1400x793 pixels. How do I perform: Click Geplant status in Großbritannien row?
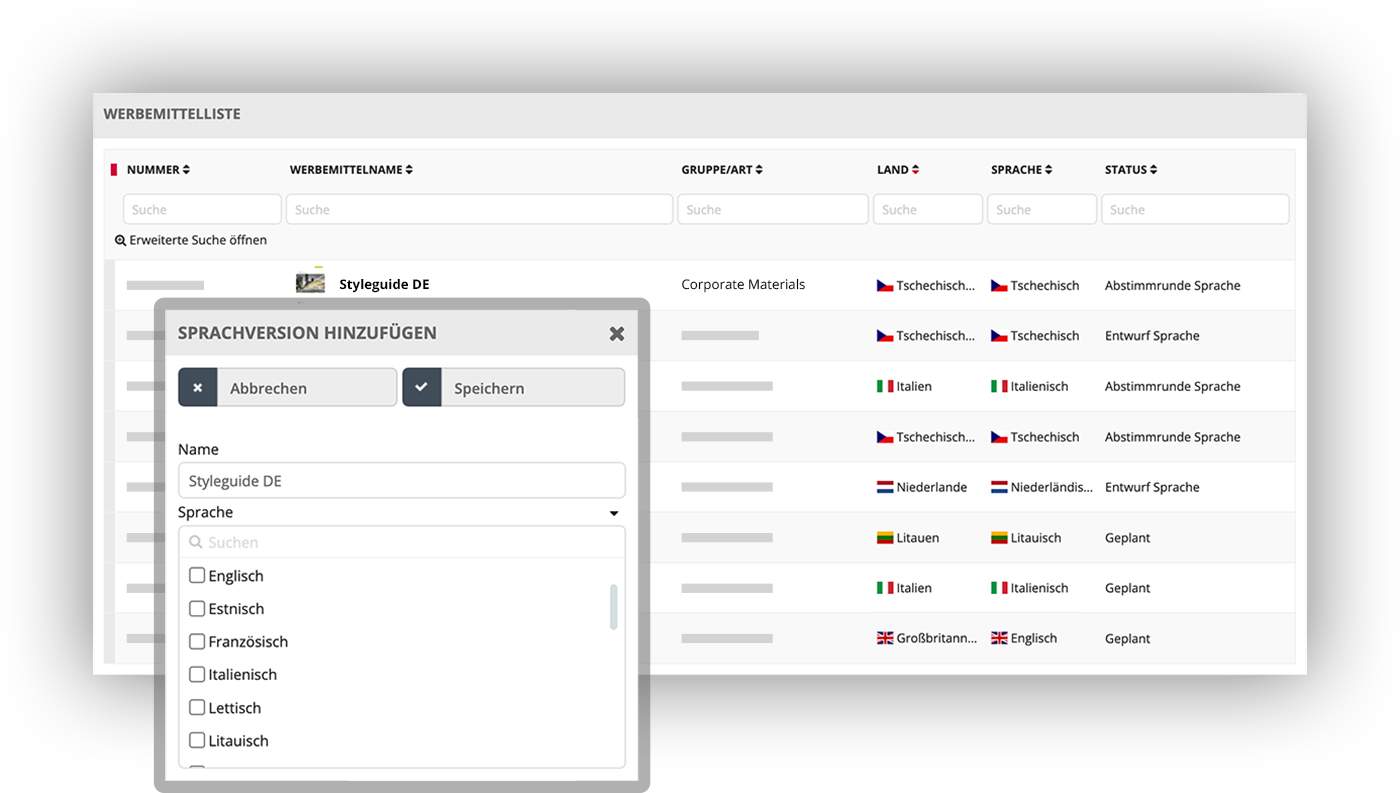1128,638
